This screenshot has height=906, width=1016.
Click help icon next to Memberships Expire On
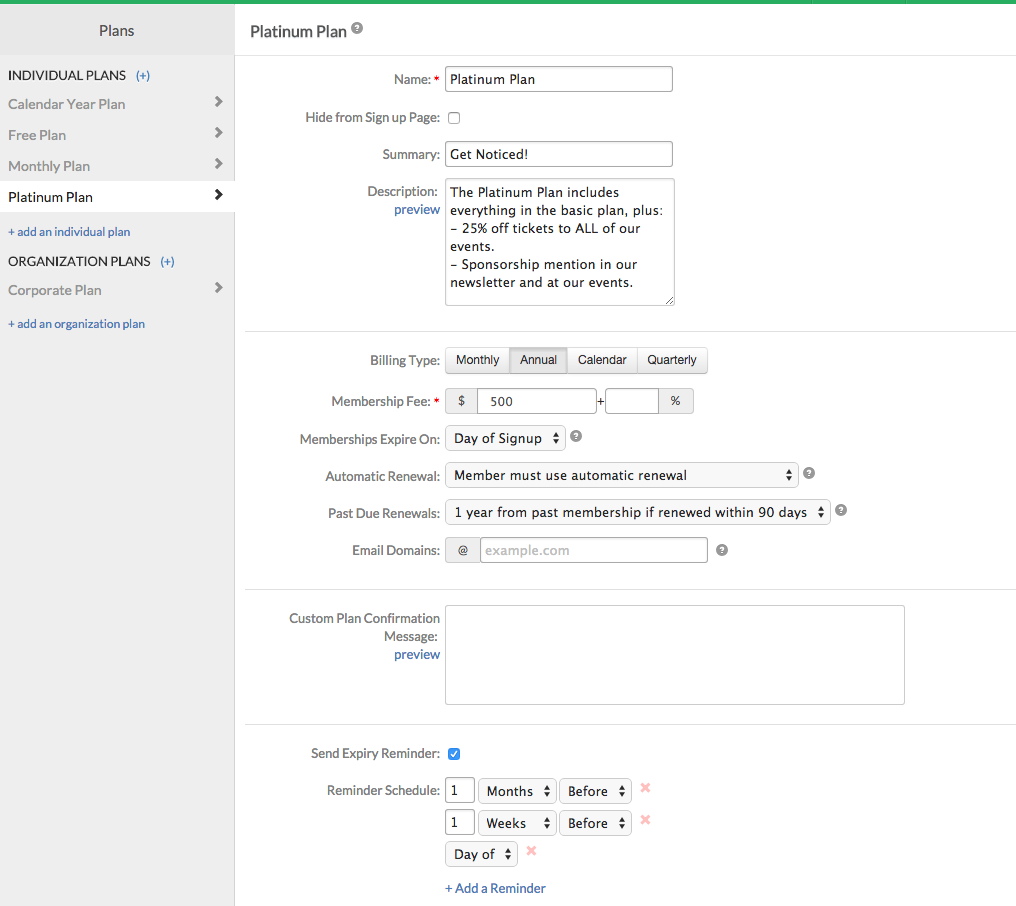click(576, 437)
